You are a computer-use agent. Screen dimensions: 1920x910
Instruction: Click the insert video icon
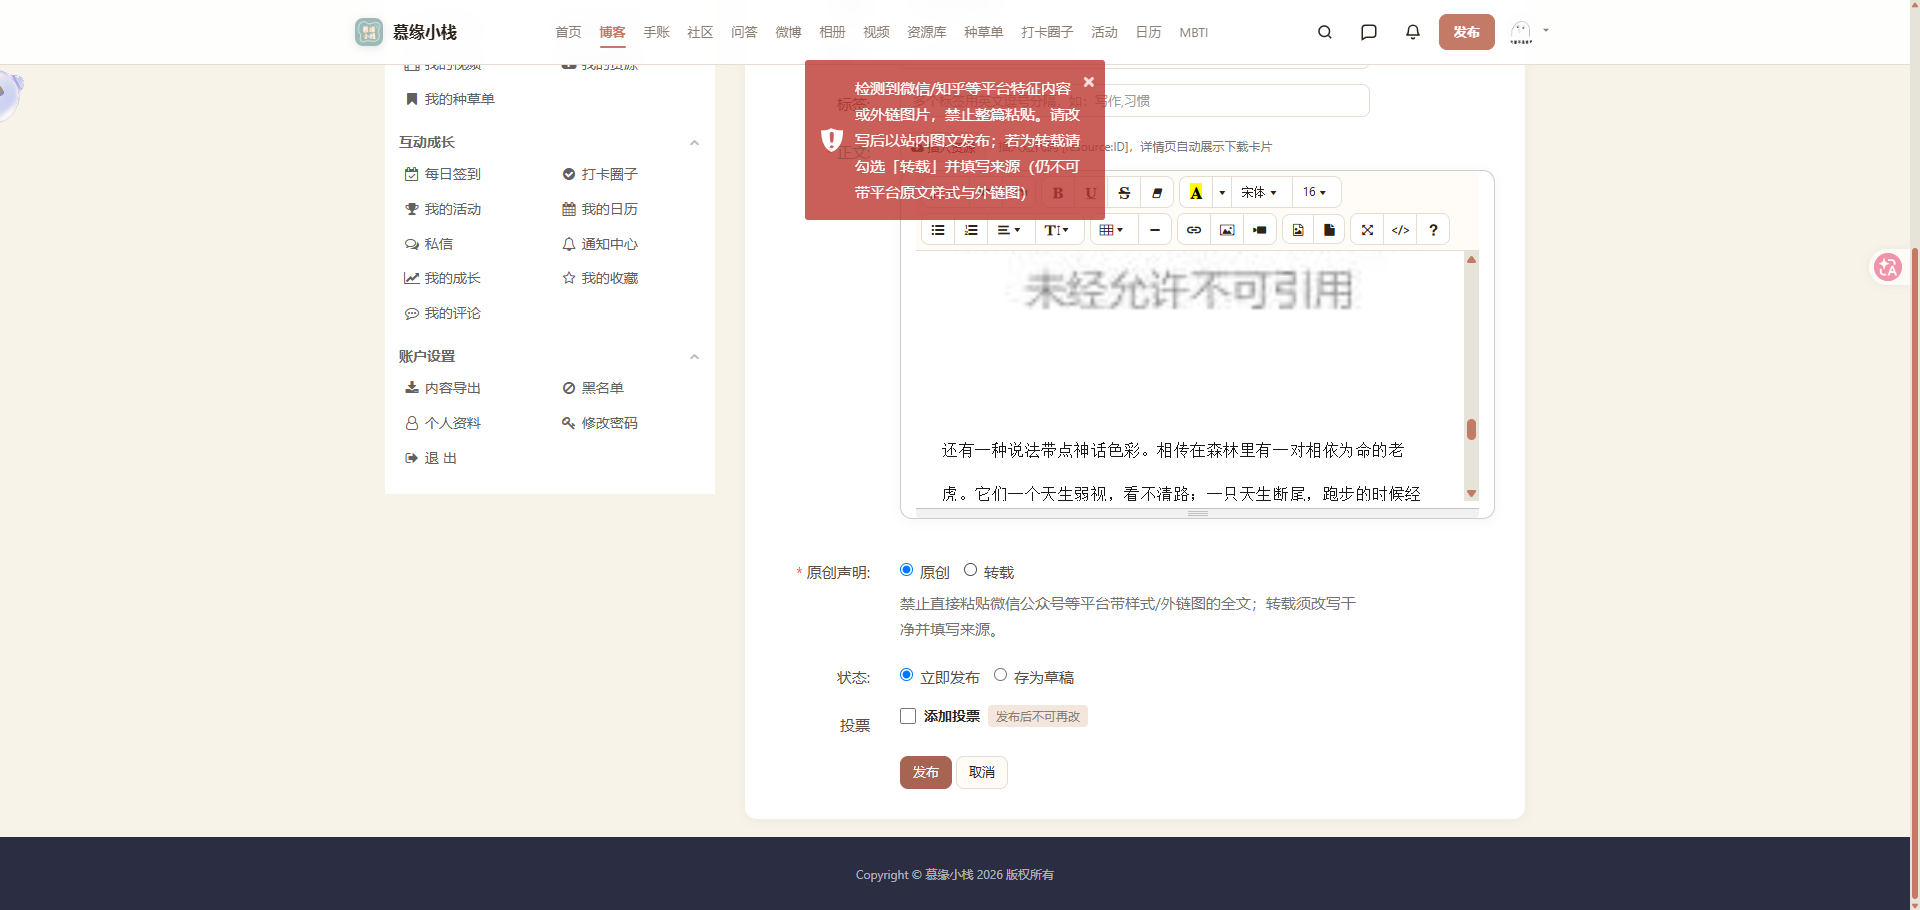coord(1260,230)
